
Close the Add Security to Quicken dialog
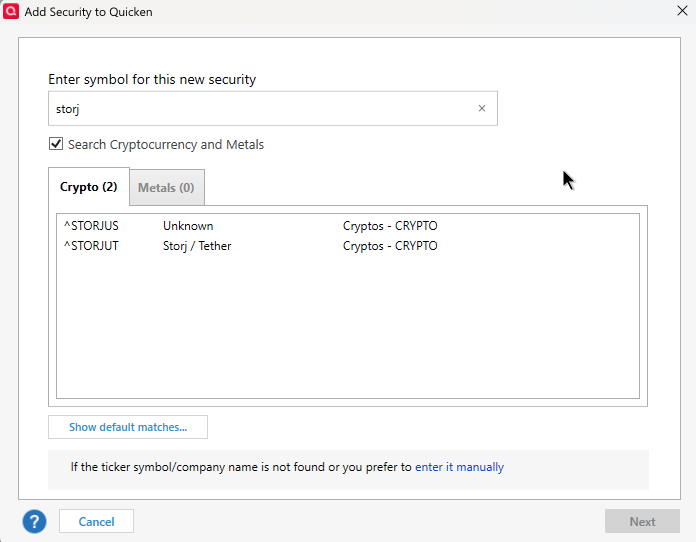(x=682, y=11)
